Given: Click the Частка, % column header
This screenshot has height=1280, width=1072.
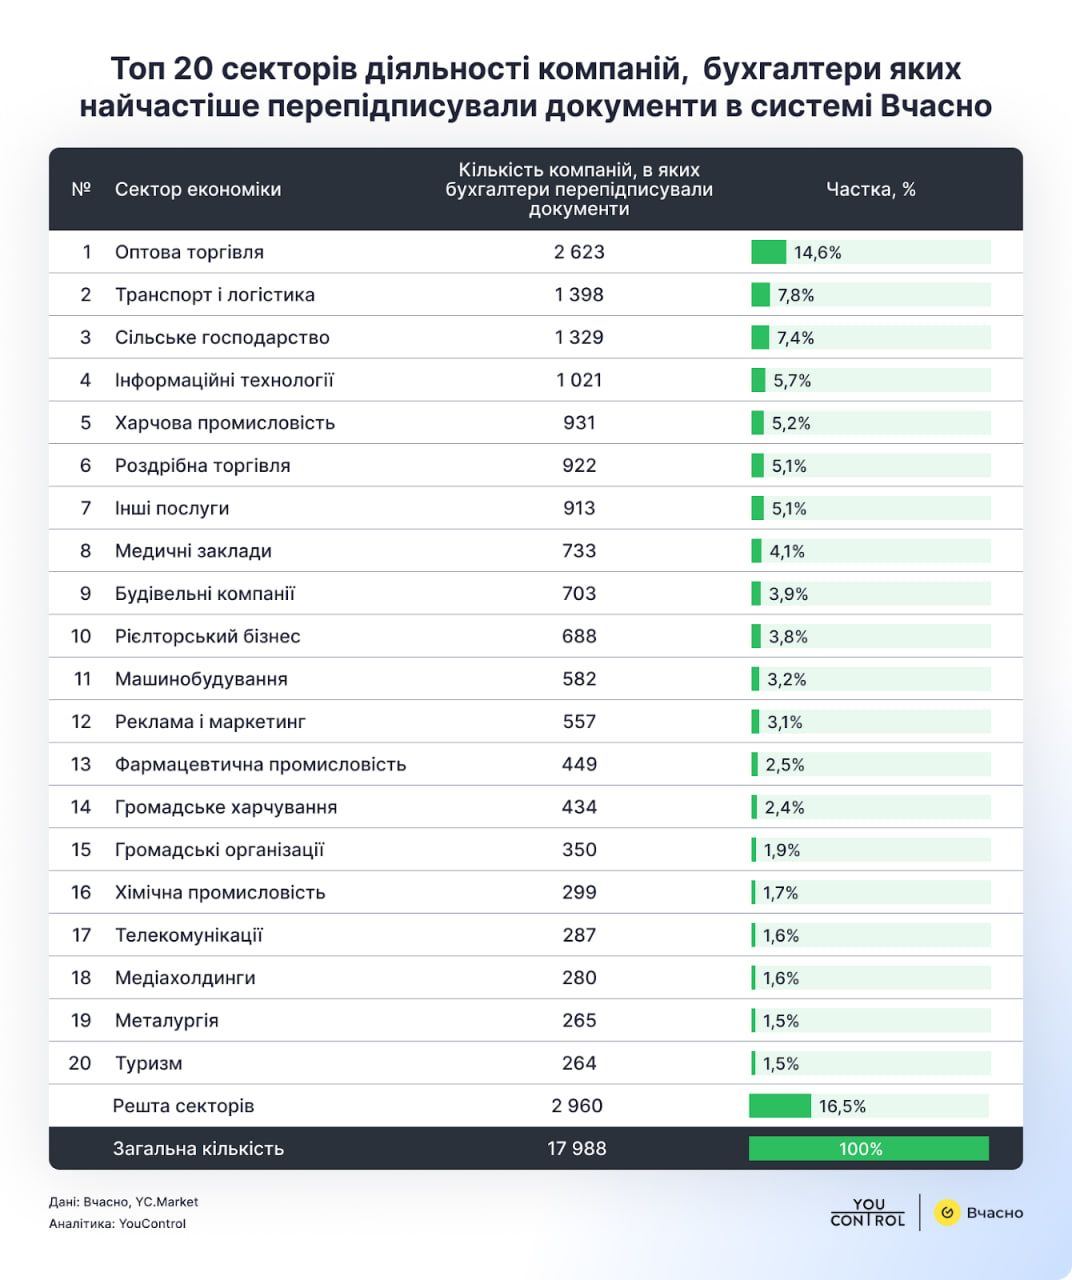Looking at the screenshot, I should 870,189.
